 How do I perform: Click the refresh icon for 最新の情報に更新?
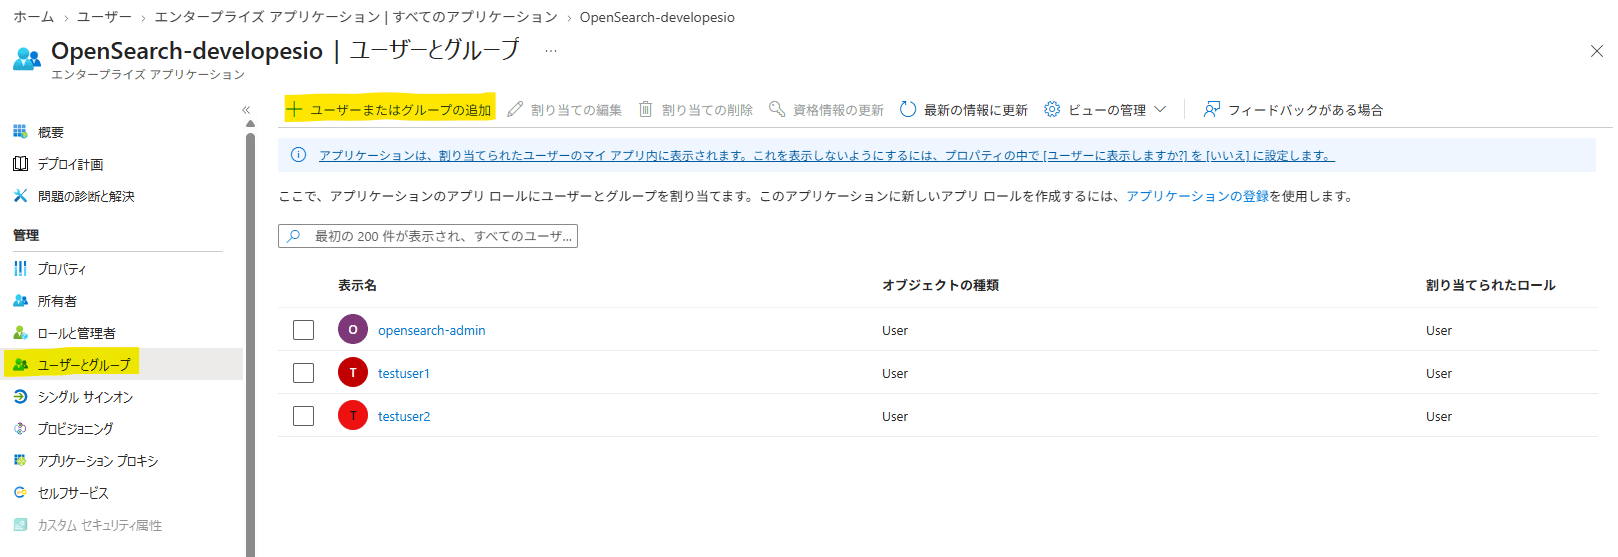point(908,109)
